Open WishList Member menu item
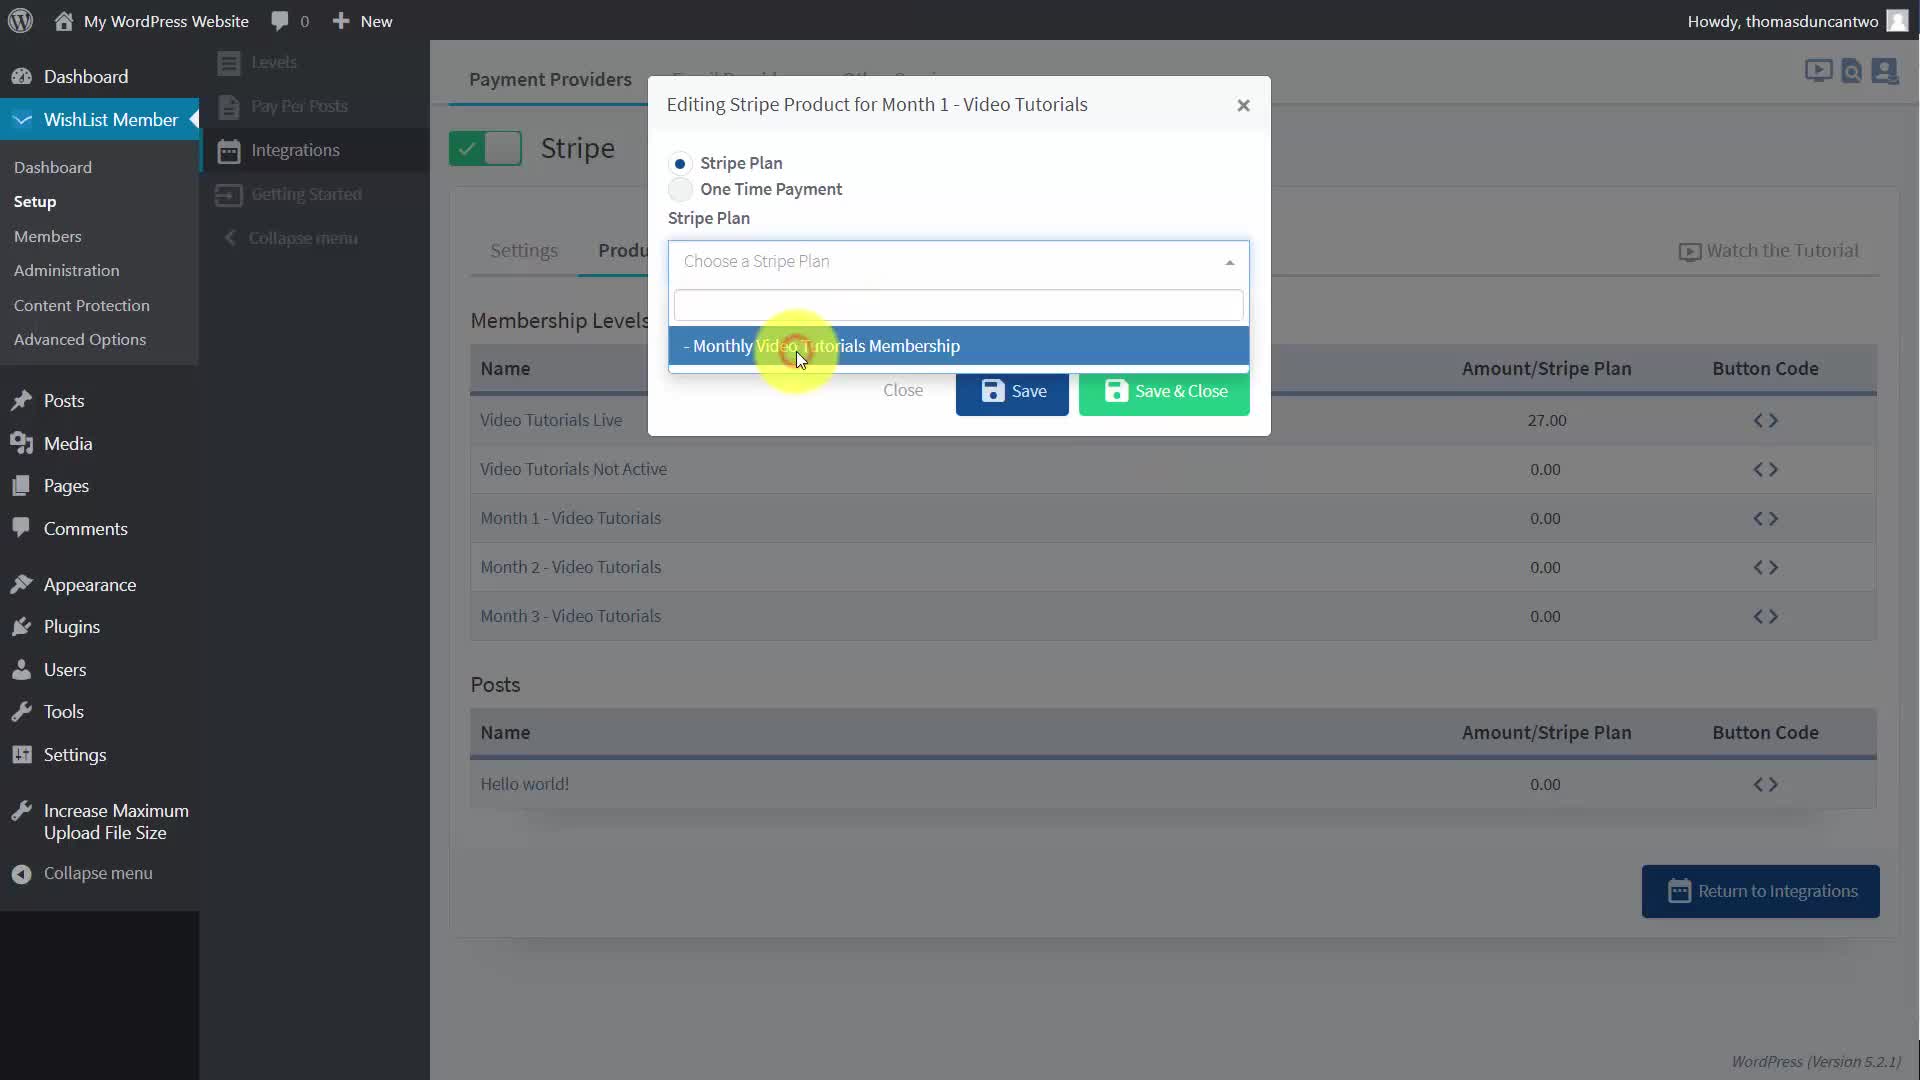This screenshot has height=1080, width=1920. tap(99, 120)
